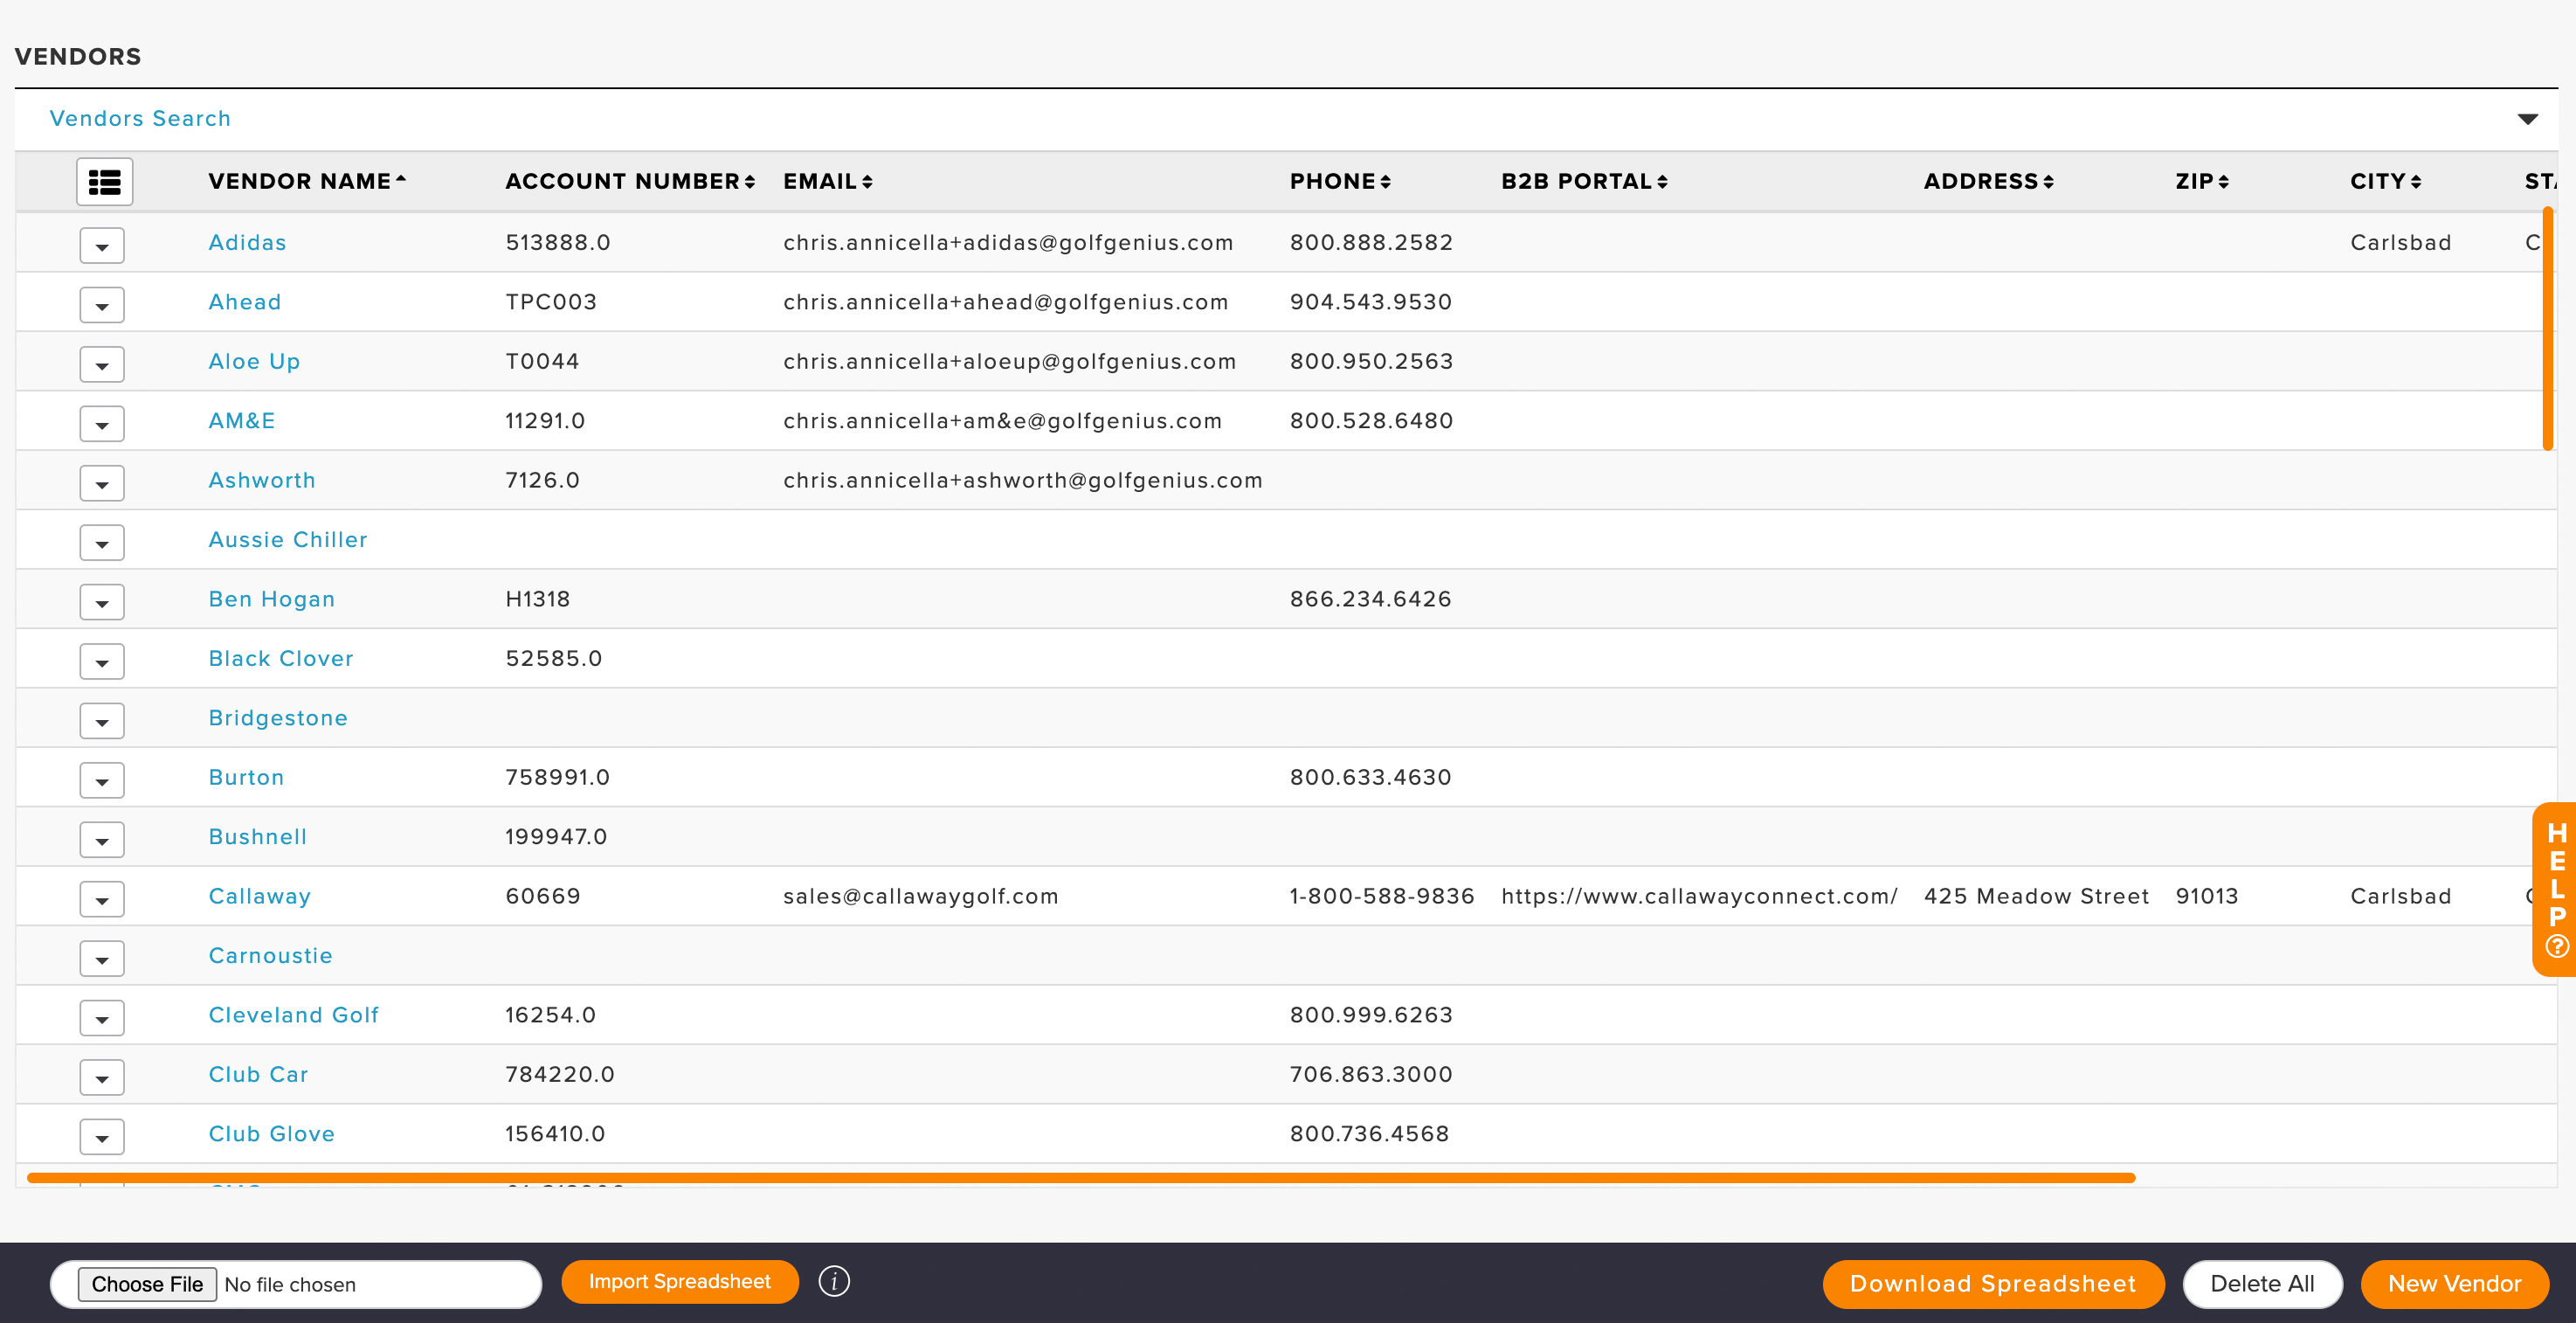Viewport: 2576px width, 1323px height.
Task: Click the vertical orange table scrollbar
Action: tap(2548, 328)
